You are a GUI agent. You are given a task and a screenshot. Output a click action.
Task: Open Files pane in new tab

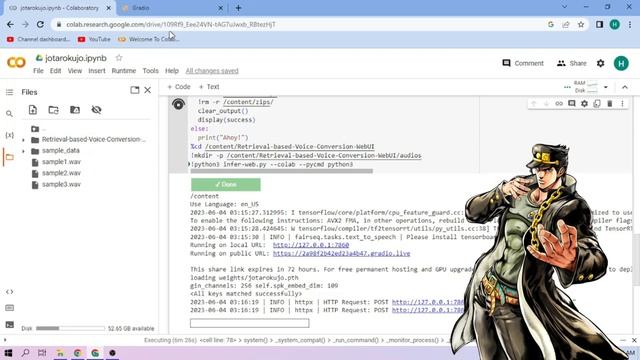pos(135,90)
